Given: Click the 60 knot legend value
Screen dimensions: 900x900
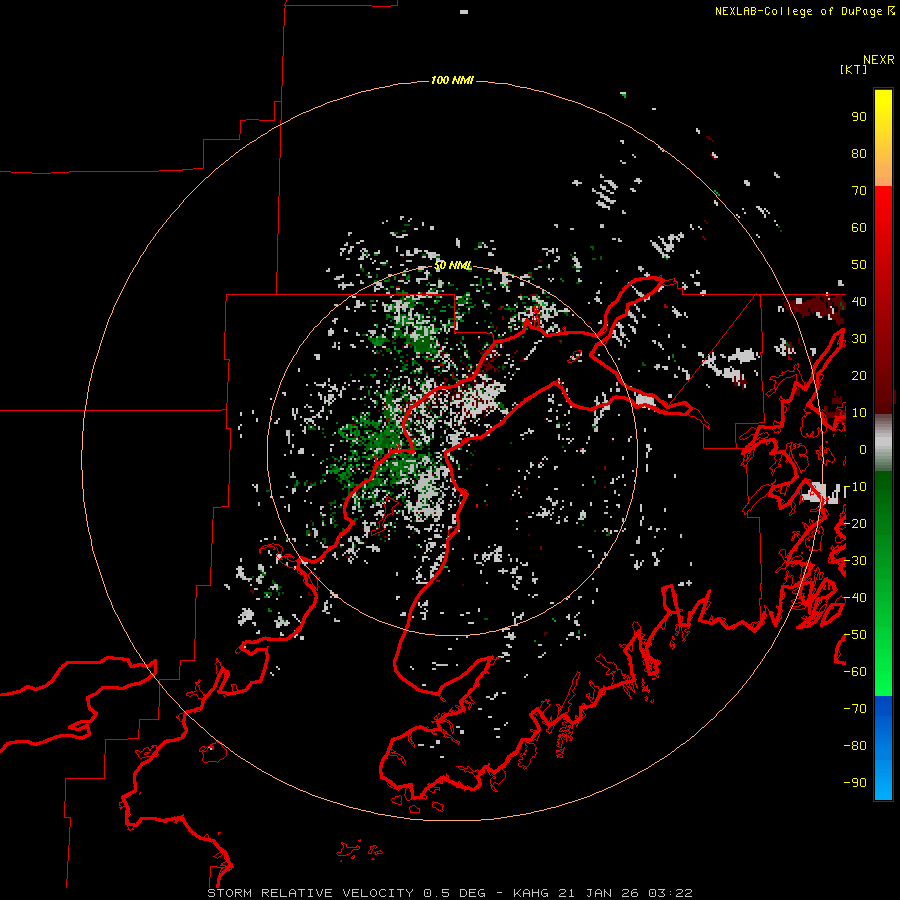Looking at the screenshot, I should [x=859, y=228].
